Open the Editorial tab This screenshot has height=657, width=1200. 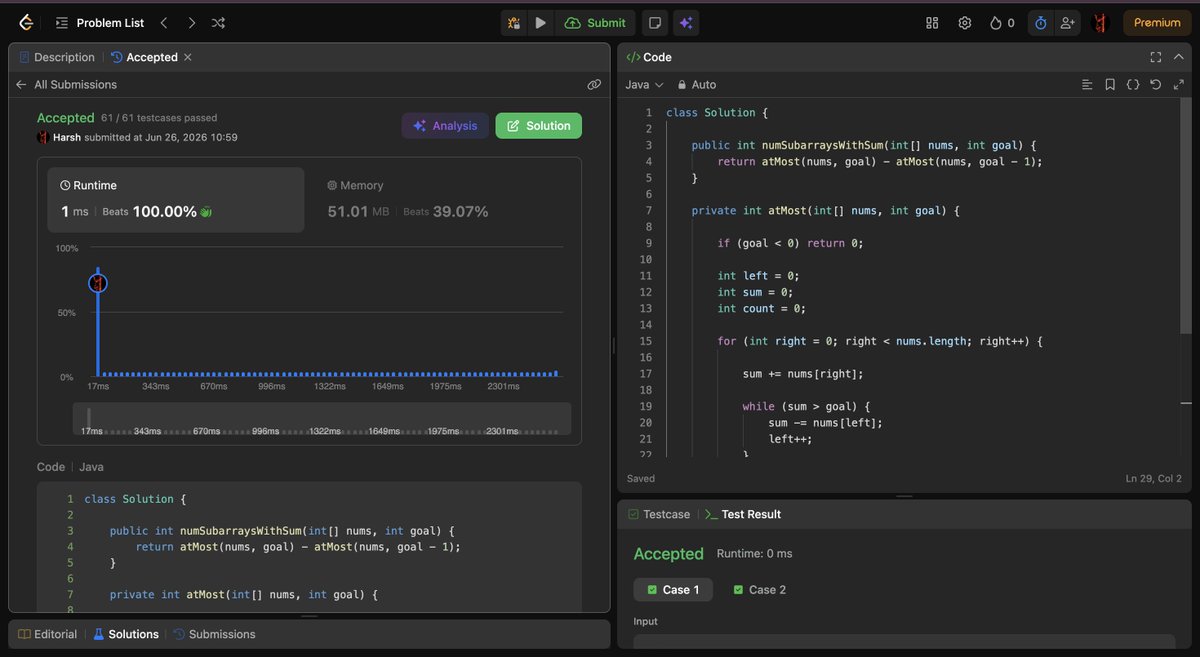[x=47, y=634]
